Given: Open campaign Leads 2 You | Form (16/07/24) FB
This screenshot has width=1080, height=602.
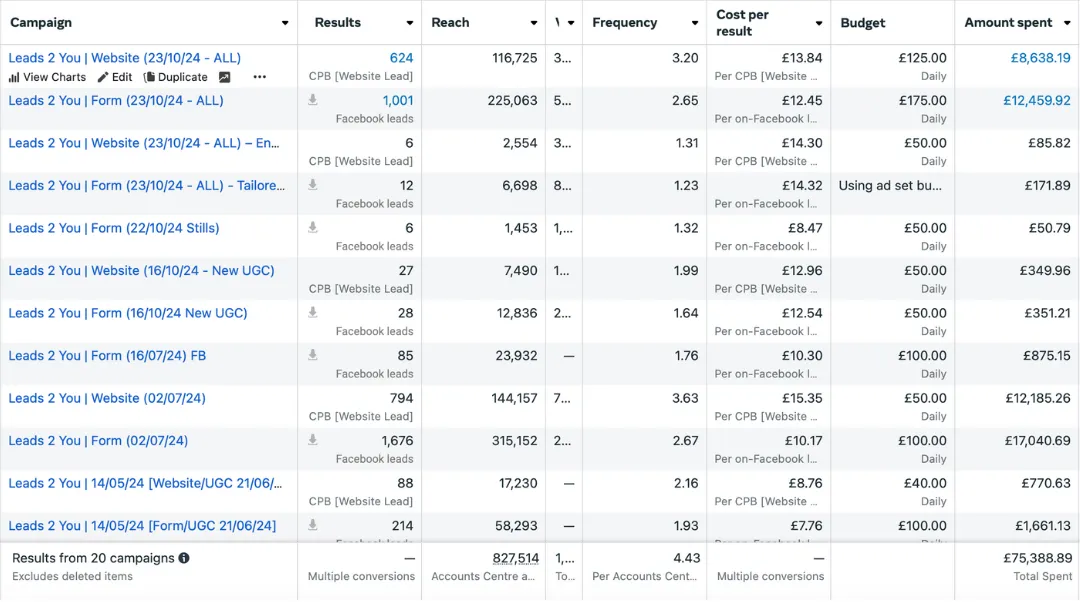Looking at the screenshot, I should click(107, 356).
